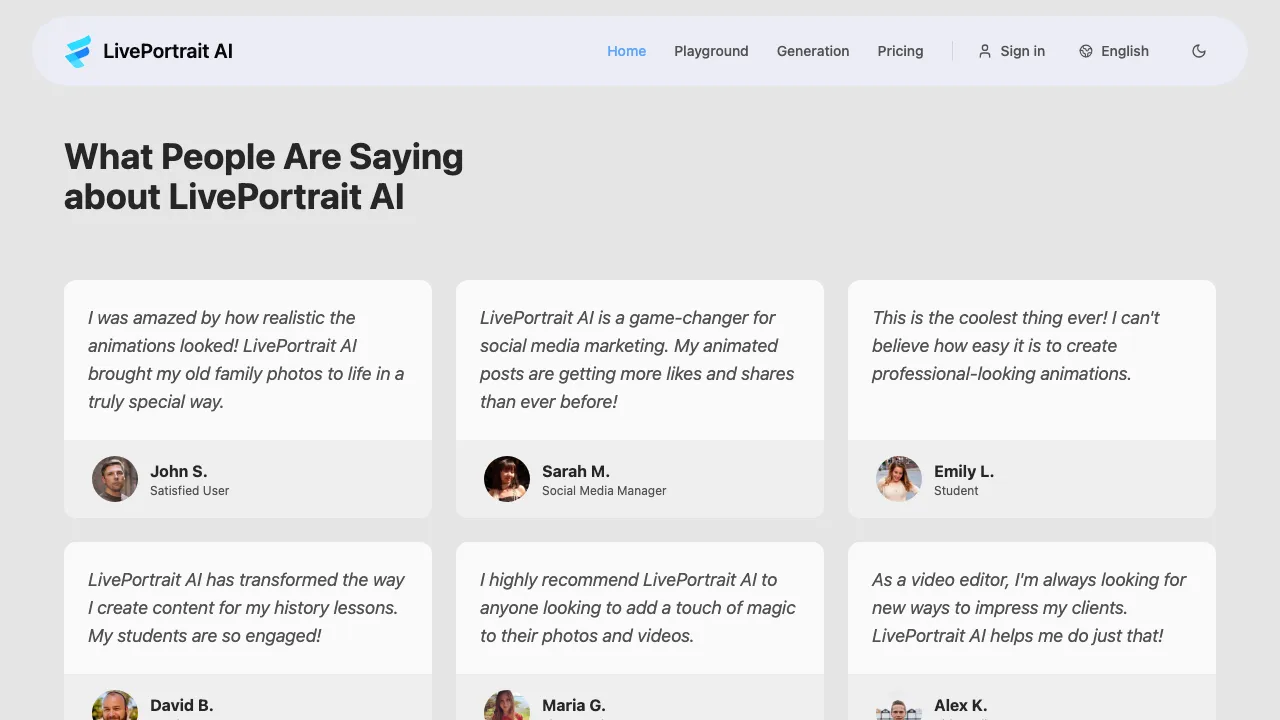Click the Emily L. testimonial card
The height and width of the screenshot is (720, 1280).
click(1031, 398)
